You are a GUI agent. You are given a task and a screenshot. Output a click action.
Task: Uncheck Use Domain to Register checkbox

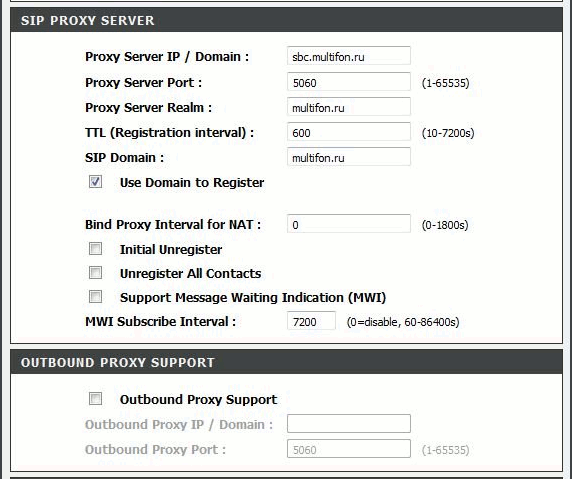96,182
